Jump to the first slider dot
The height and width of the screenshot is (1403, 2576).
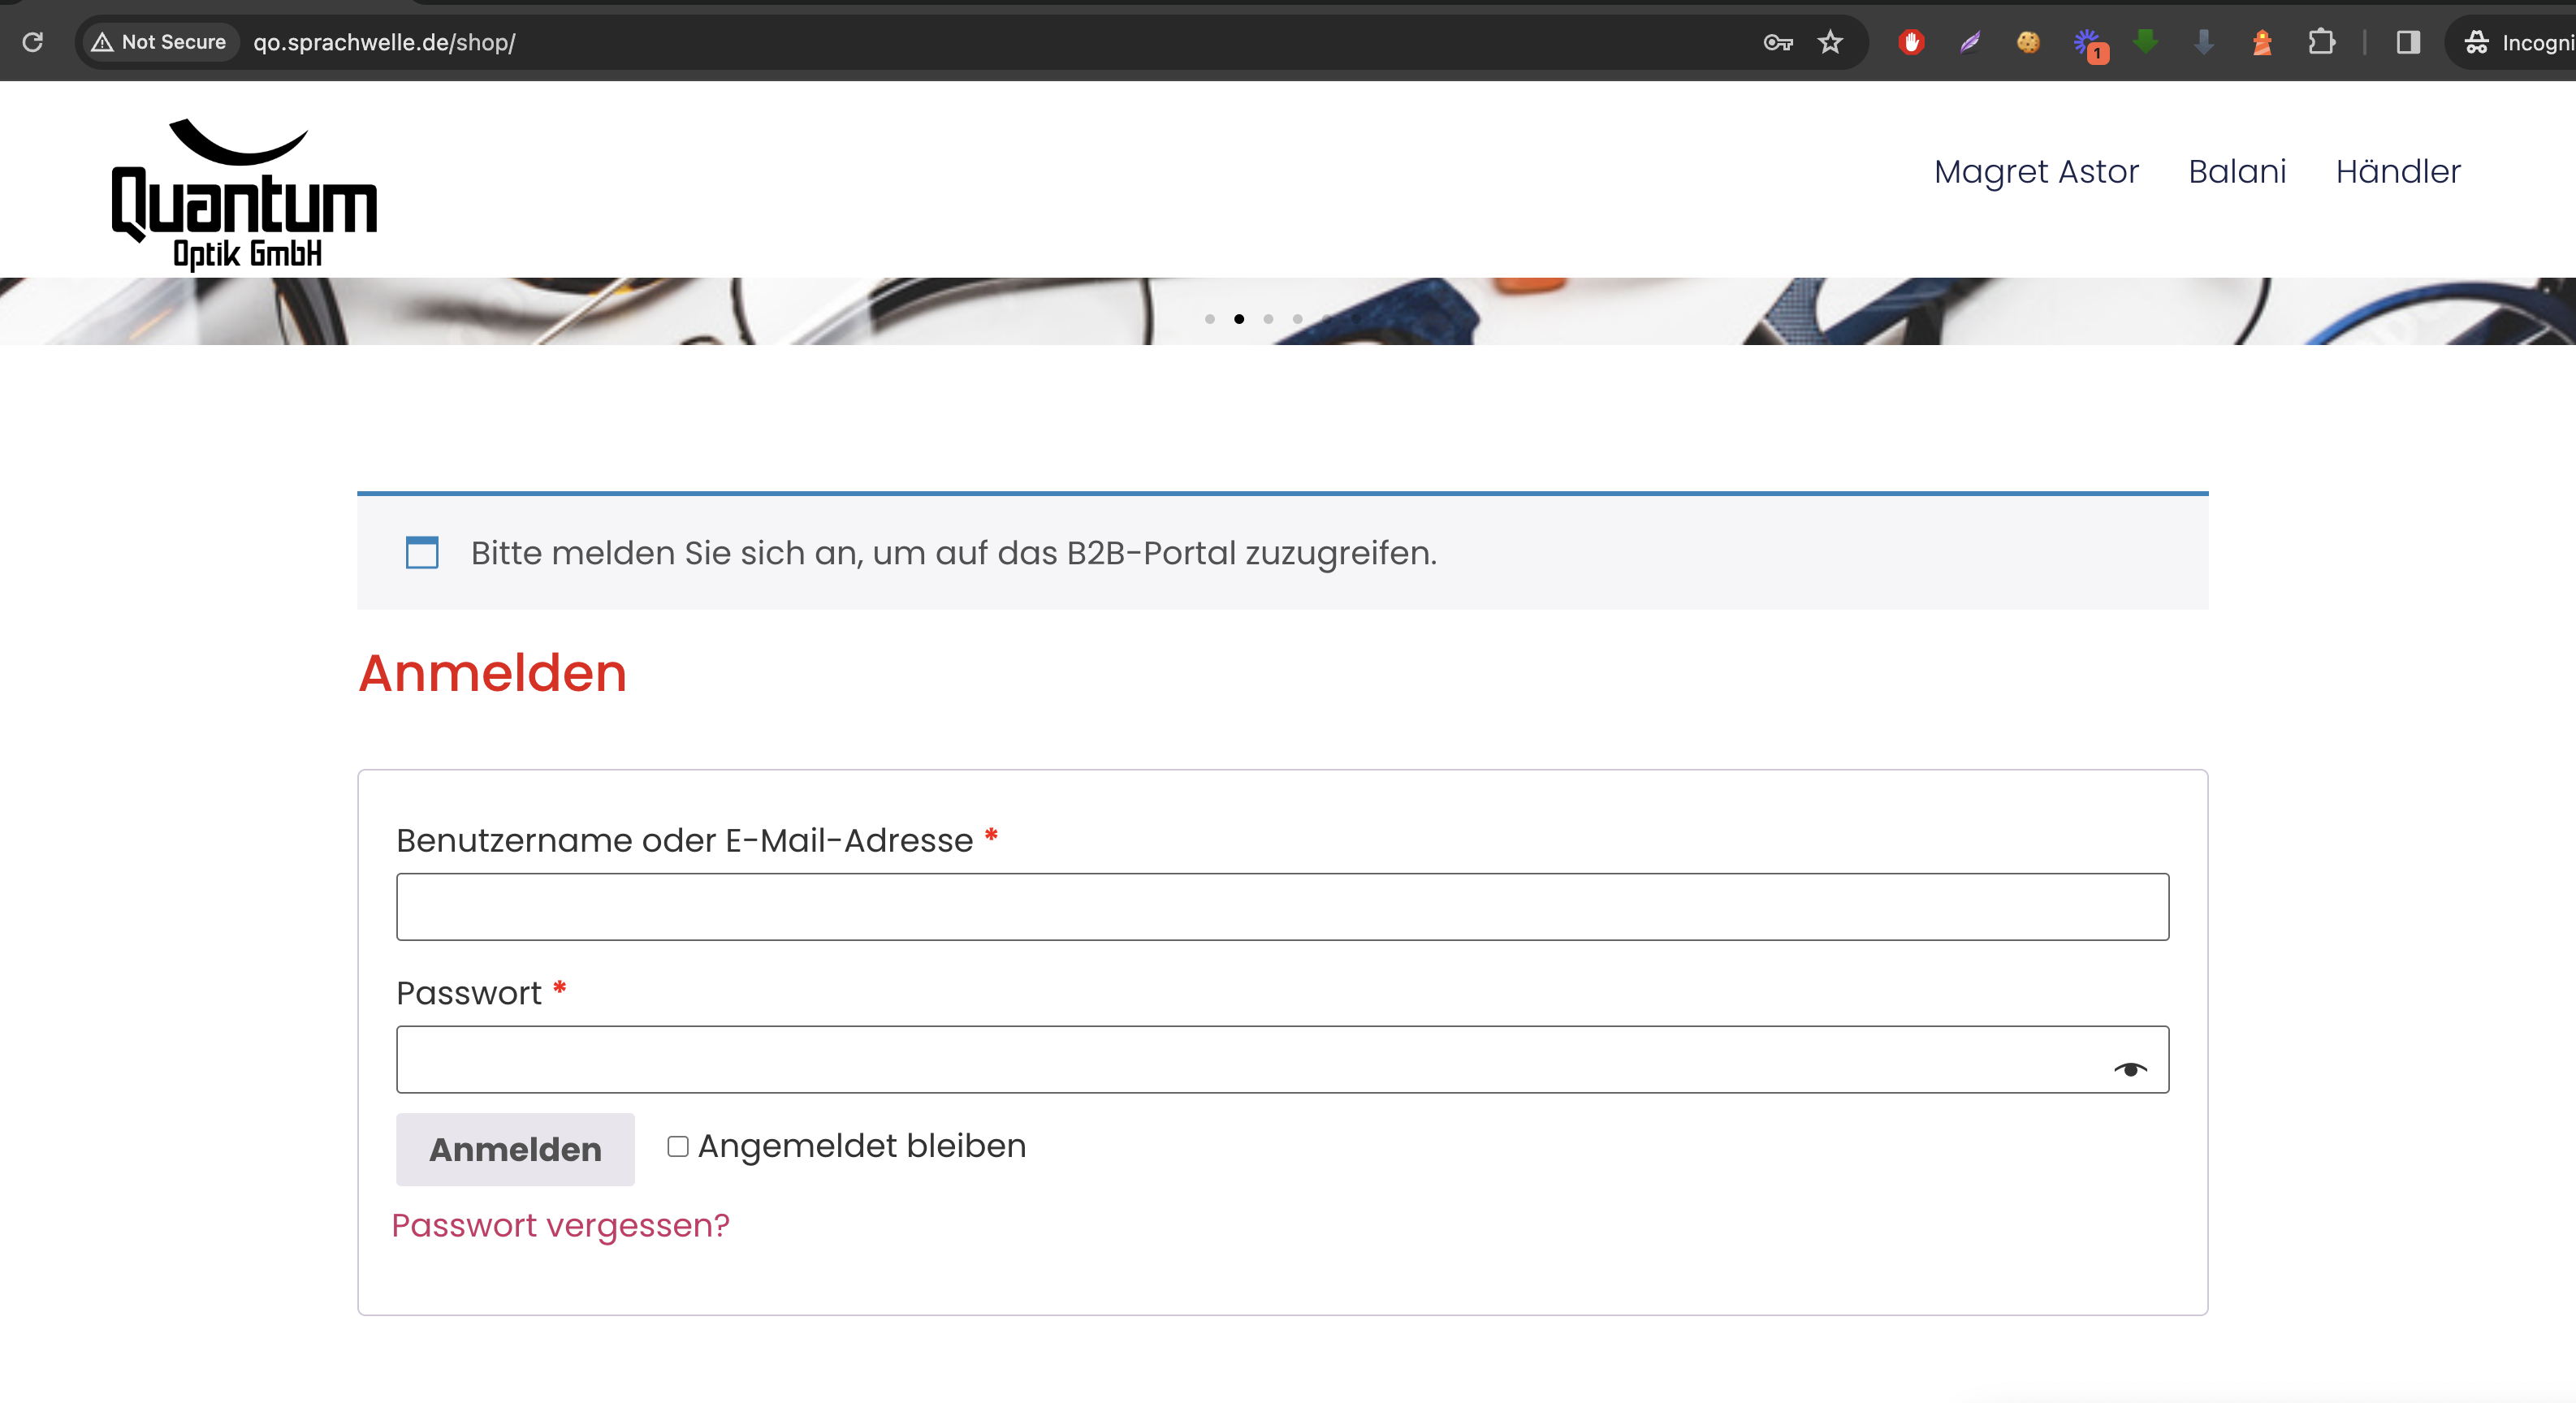[x=1210, y=319]
